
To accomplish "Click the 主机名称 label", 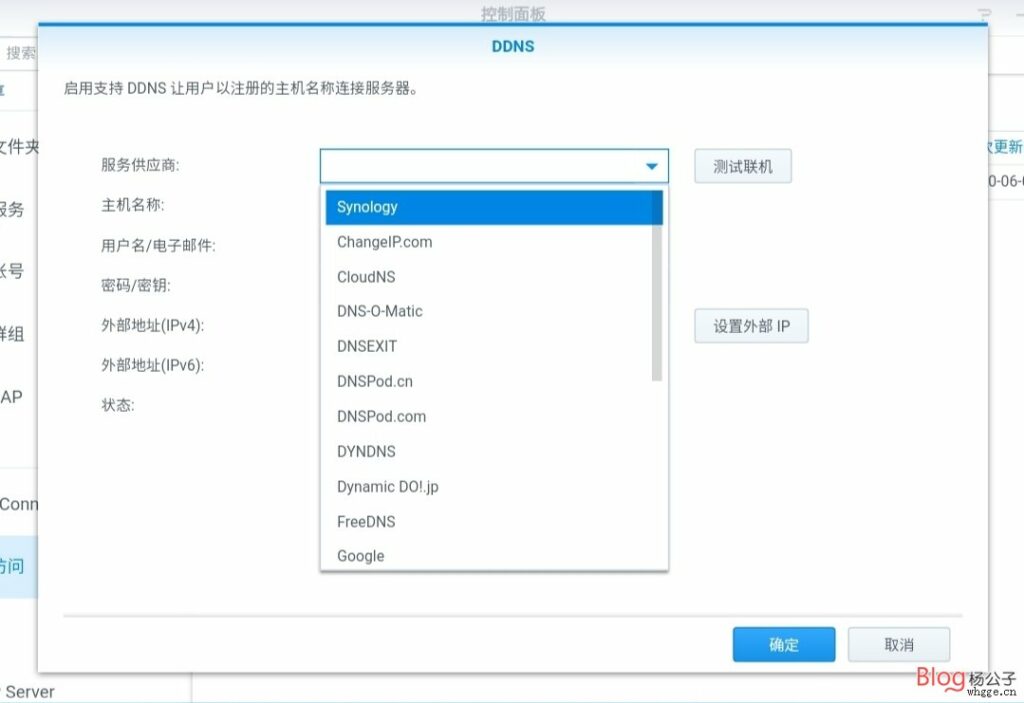I will point(133,205).
